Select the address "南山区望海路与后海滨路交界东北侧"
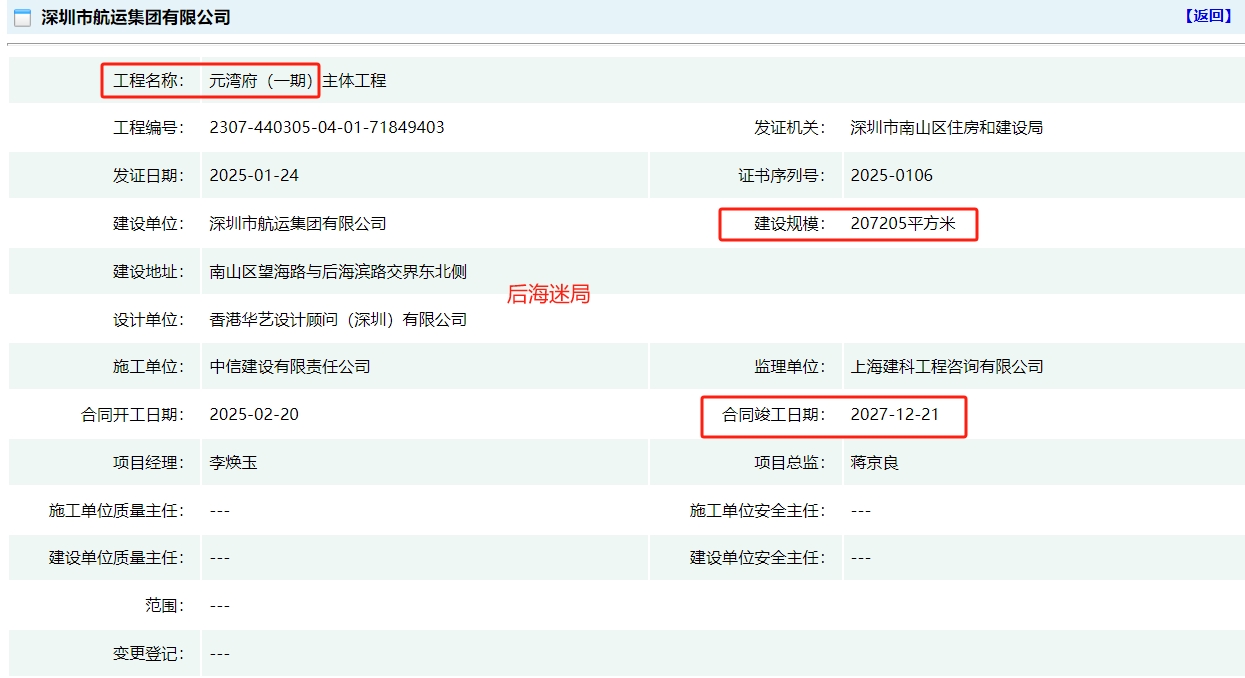Viewport: 1245px width, 678px height. [338, 272]
